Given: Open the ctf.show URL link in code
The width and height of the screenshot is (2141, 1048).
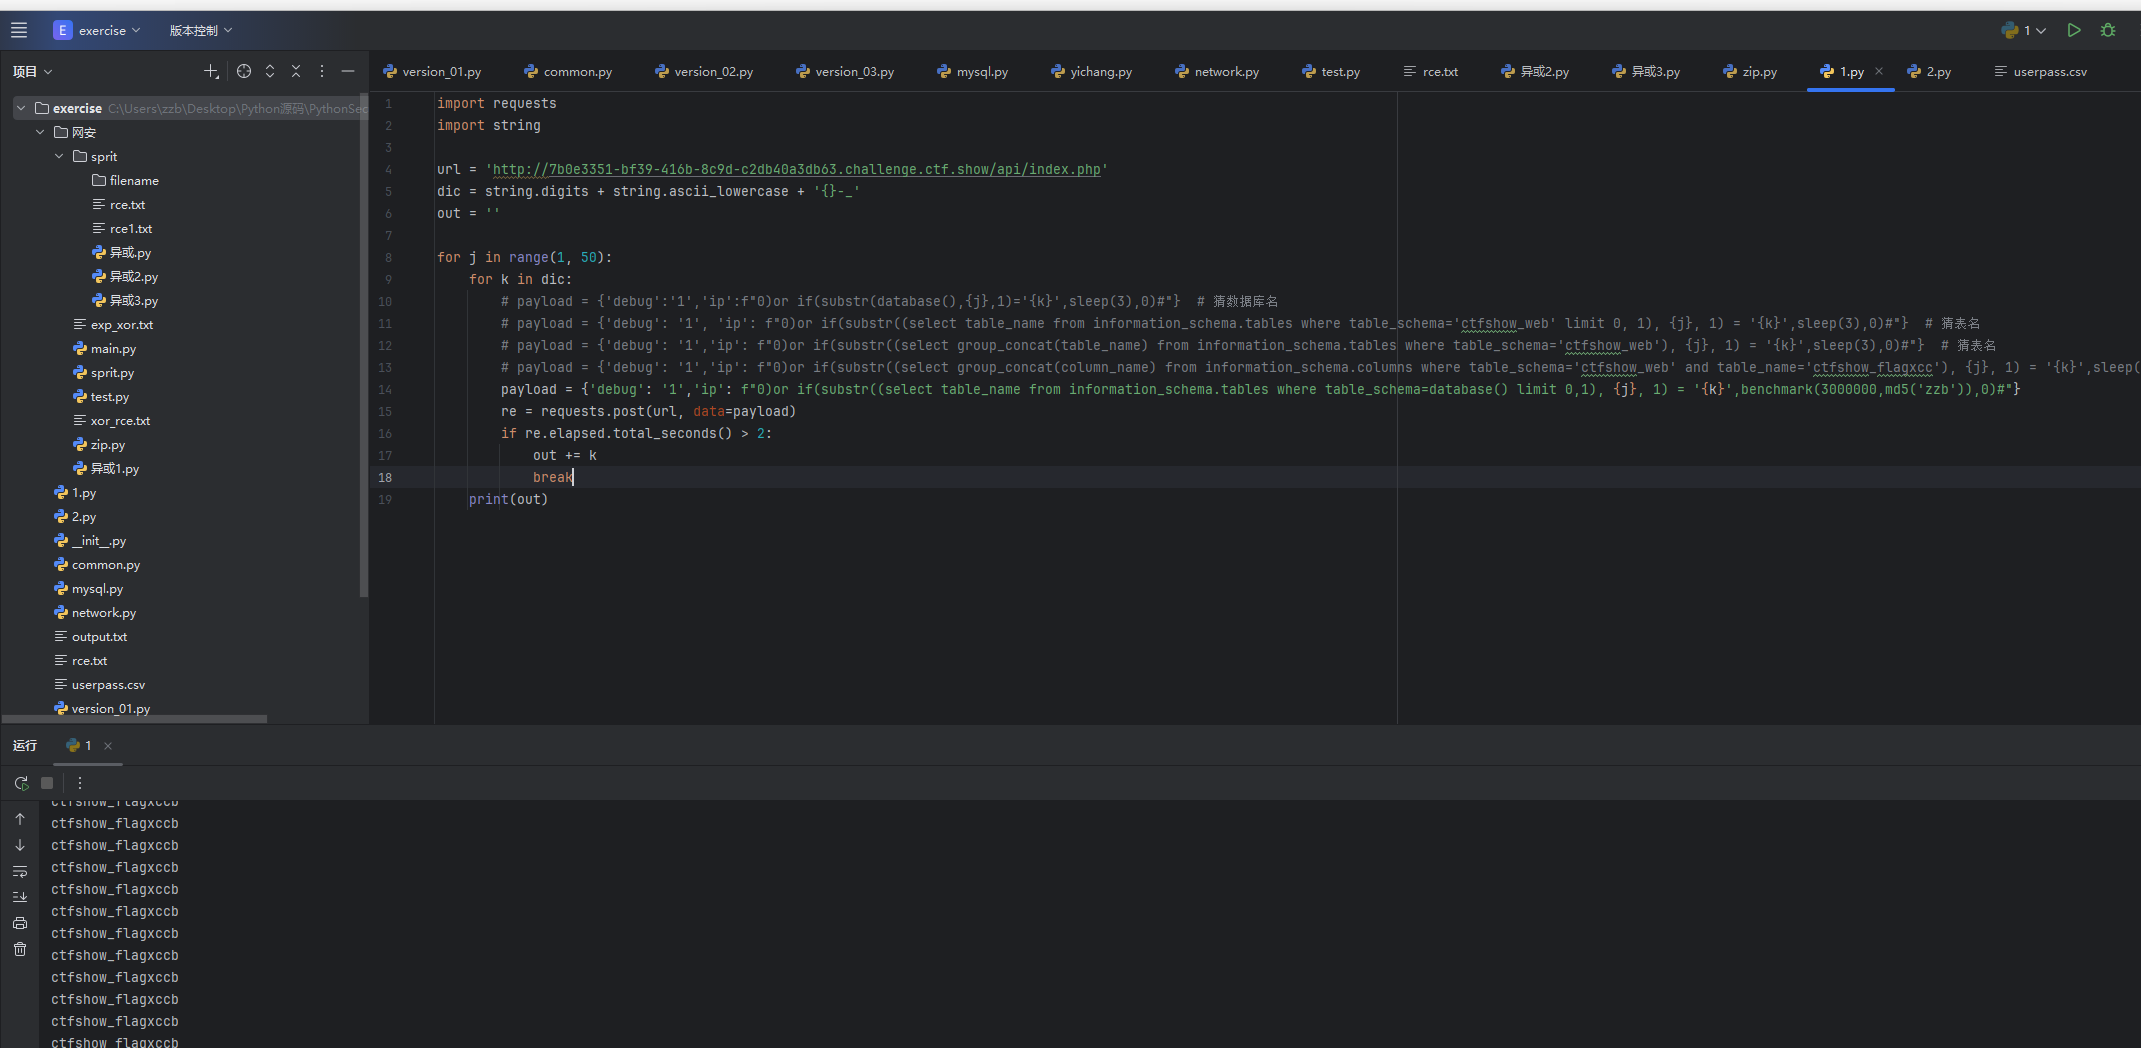Looking at the screenshot, I should [796, 169].
